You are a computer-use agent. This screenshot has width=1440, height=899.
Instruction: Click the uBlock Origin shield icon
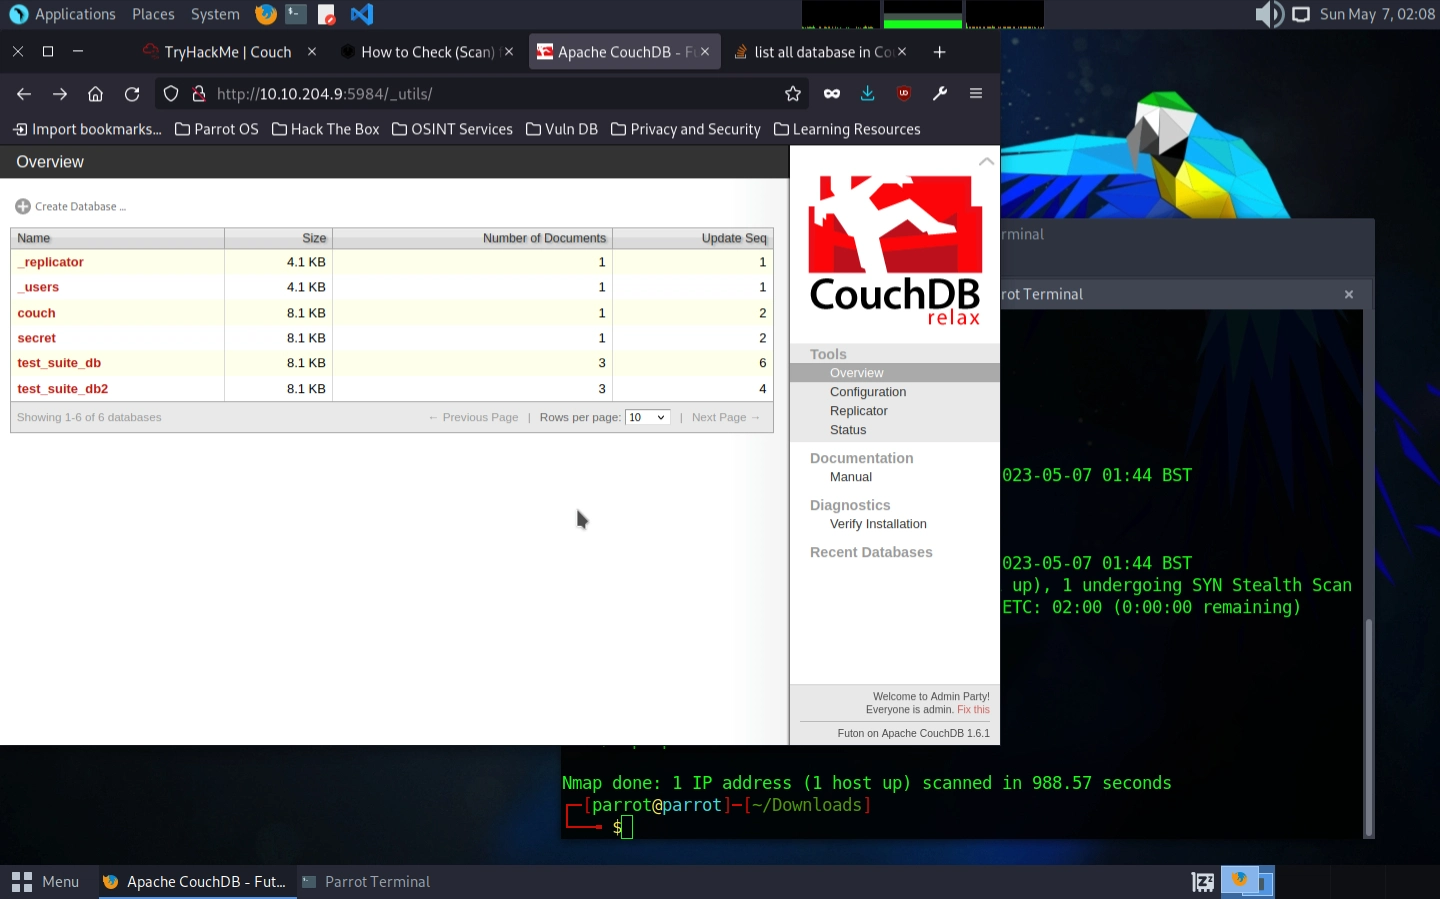904,94
